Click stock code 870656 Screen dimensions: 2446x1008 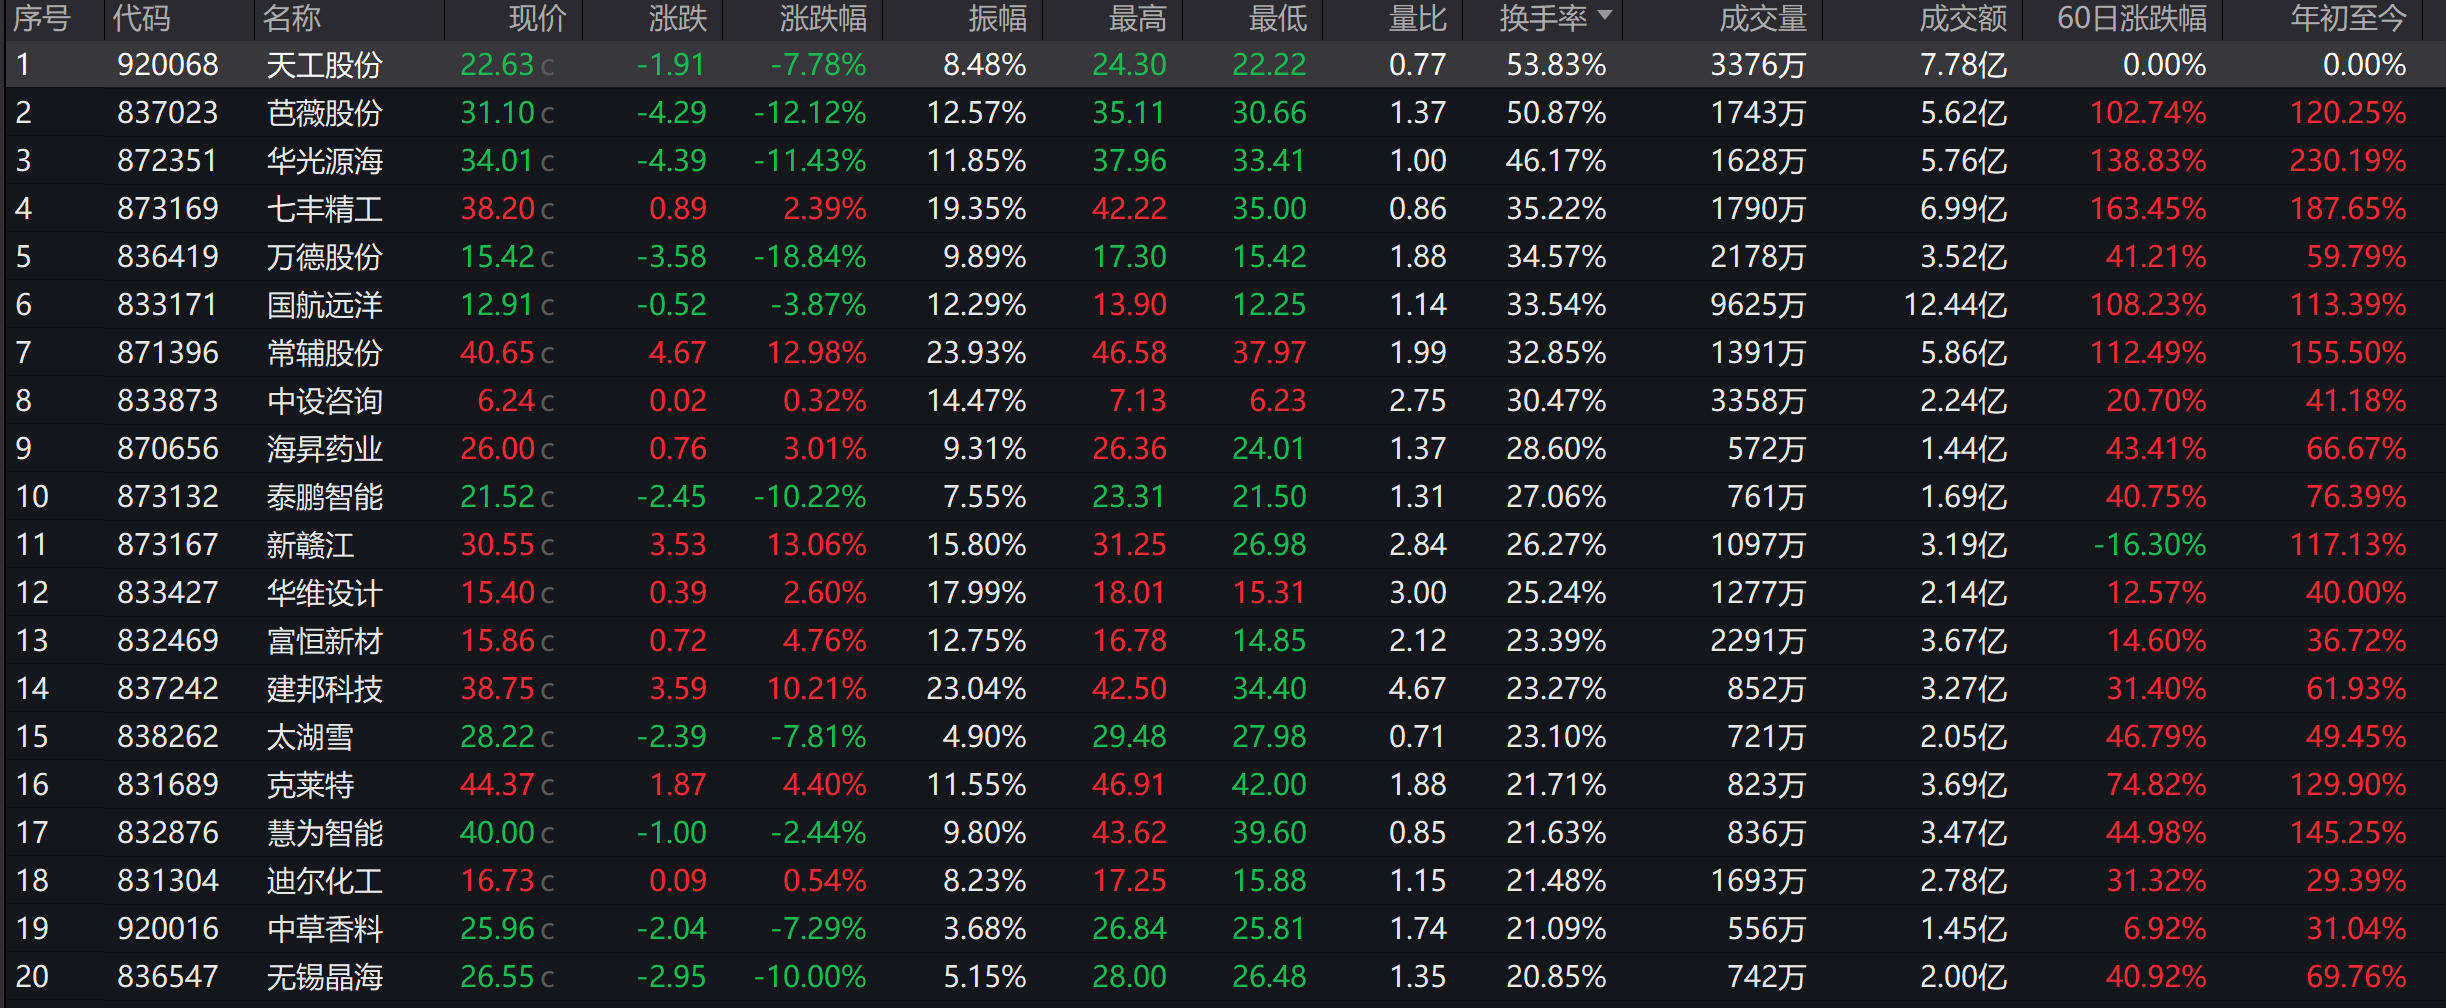(x=167, y=449)
